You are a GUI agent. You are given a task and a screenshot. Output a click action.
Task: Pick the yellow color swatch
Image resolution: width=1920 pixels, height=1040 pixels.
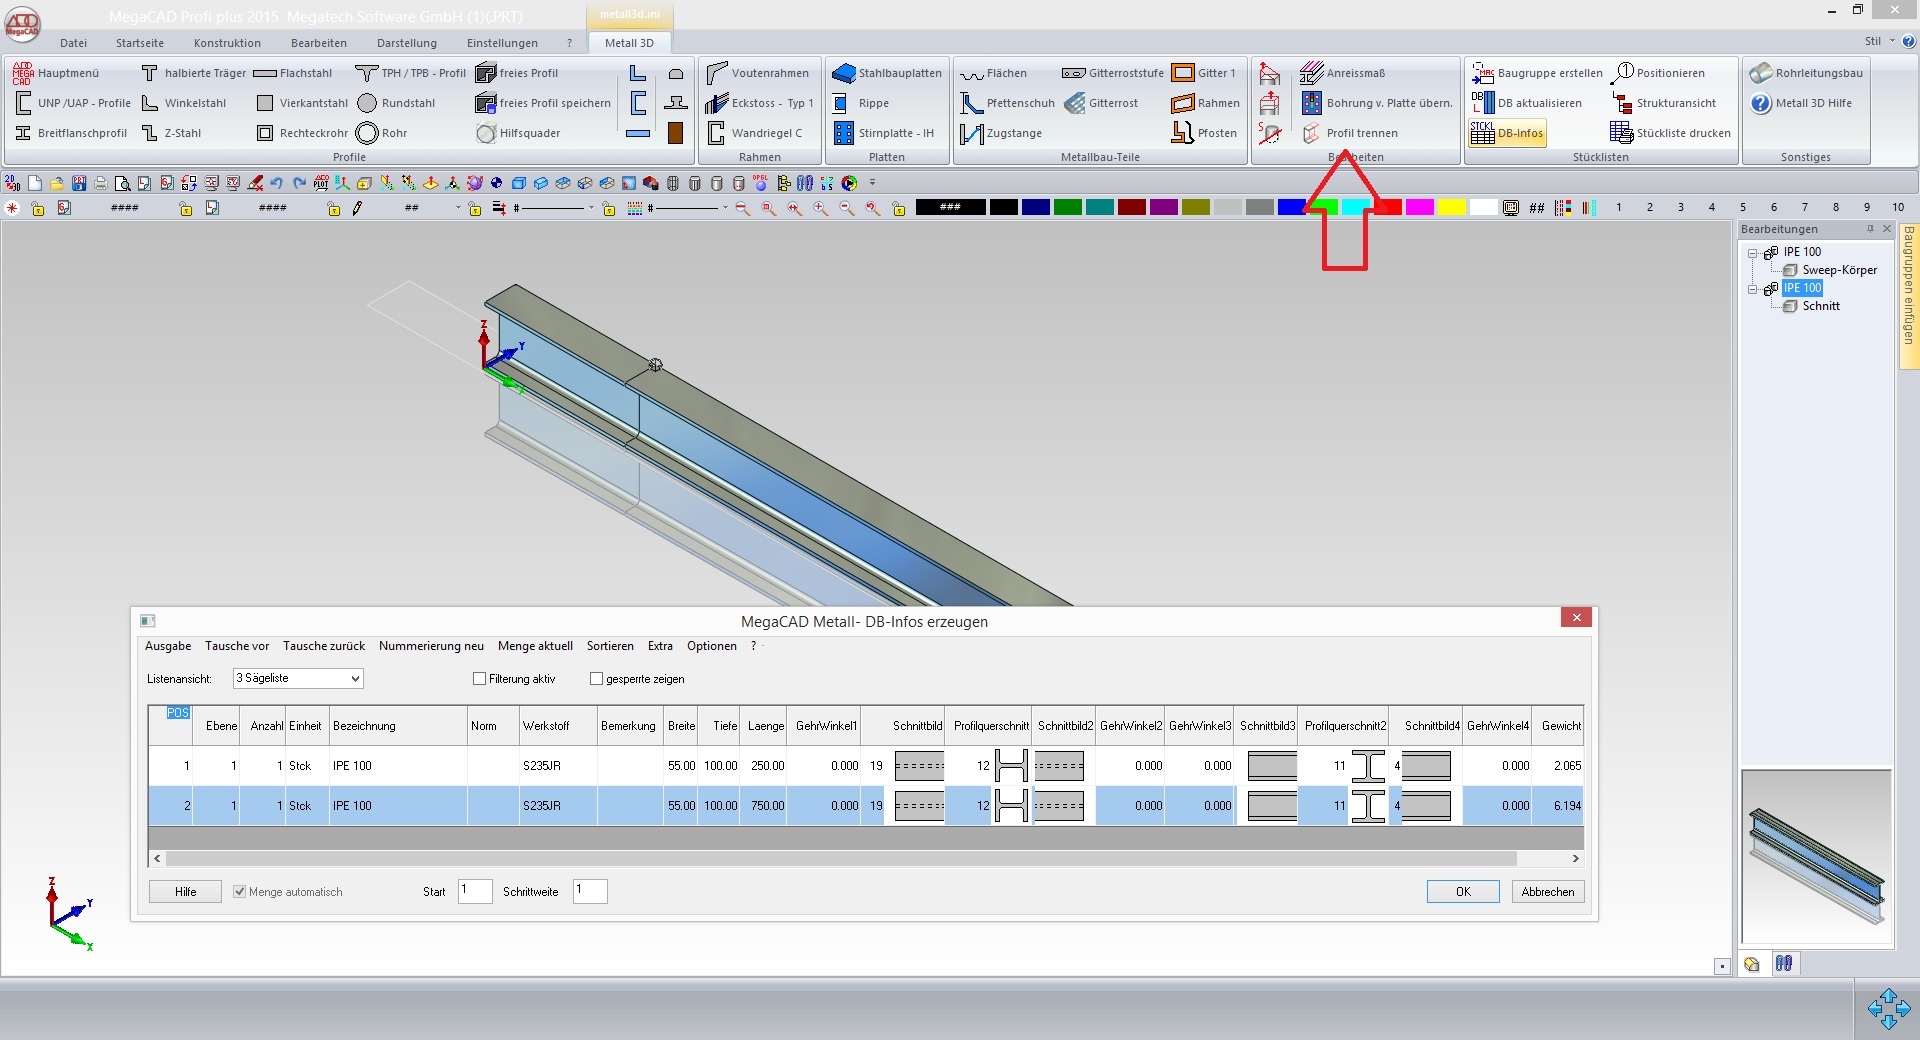point(1452,207)
